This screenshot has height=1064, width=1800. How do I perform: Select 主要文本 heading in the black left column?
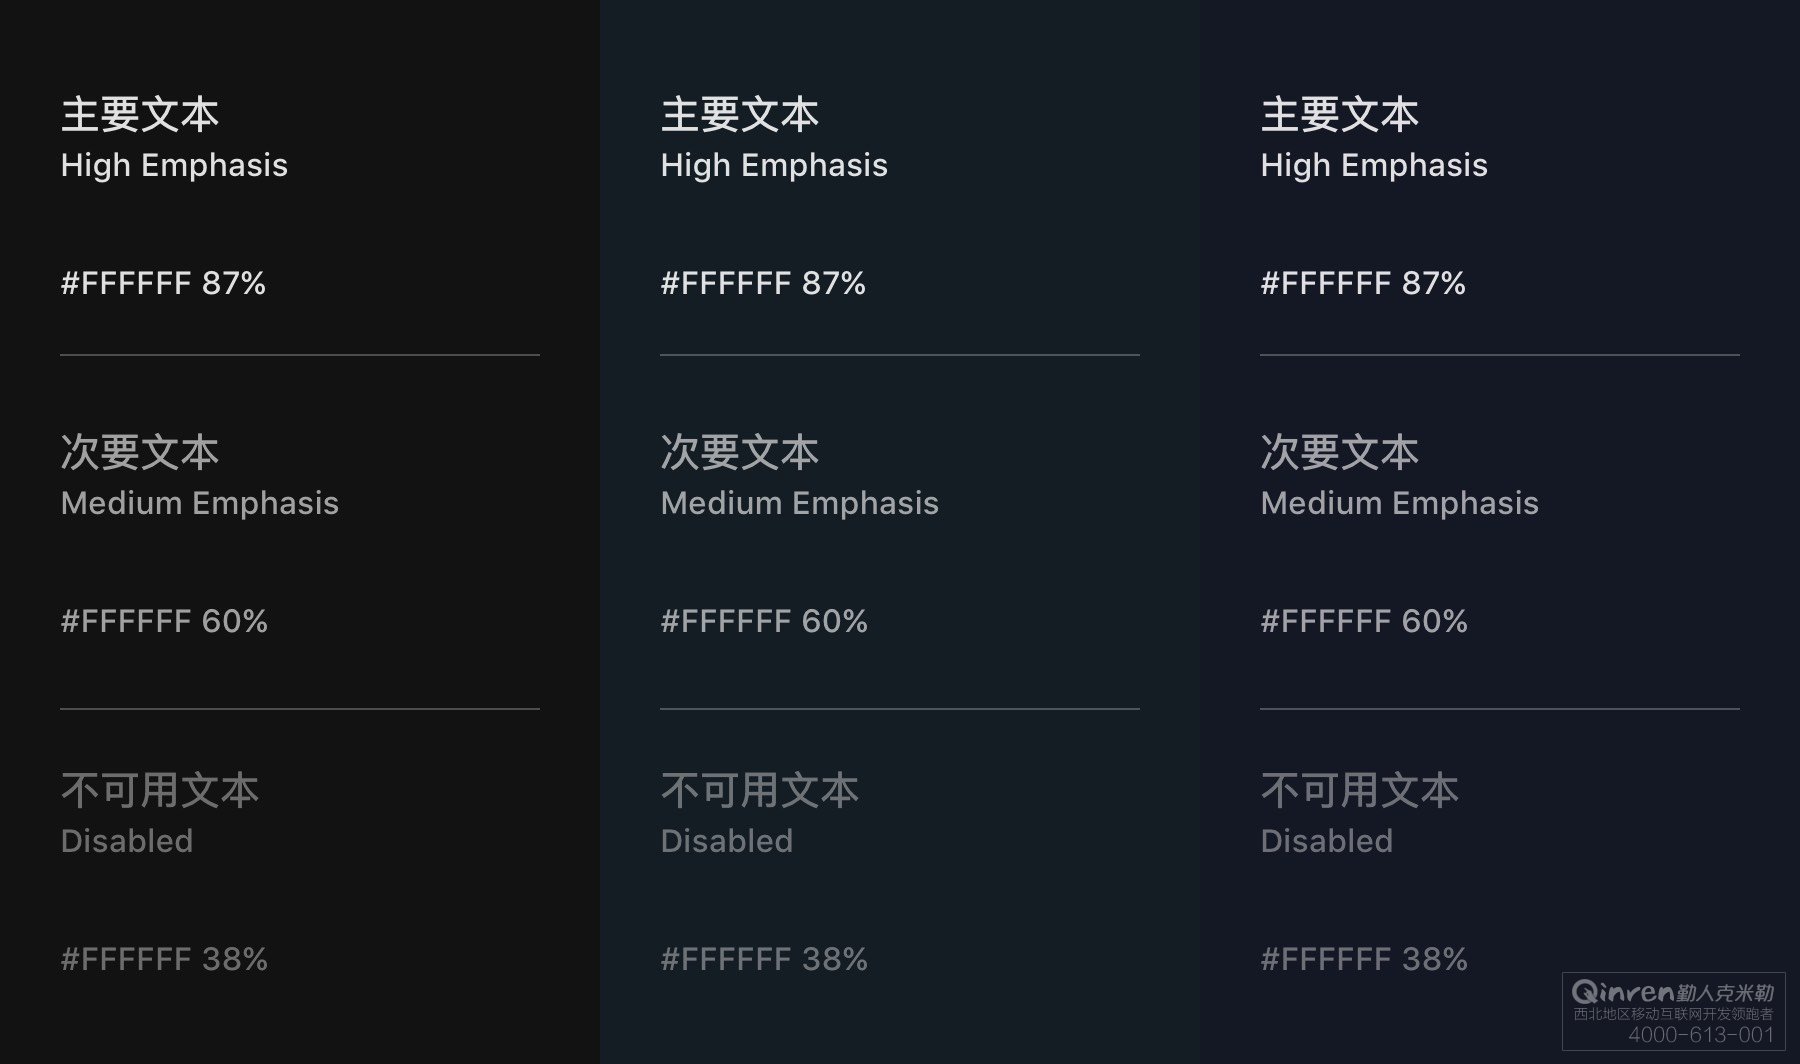point(140,115)
